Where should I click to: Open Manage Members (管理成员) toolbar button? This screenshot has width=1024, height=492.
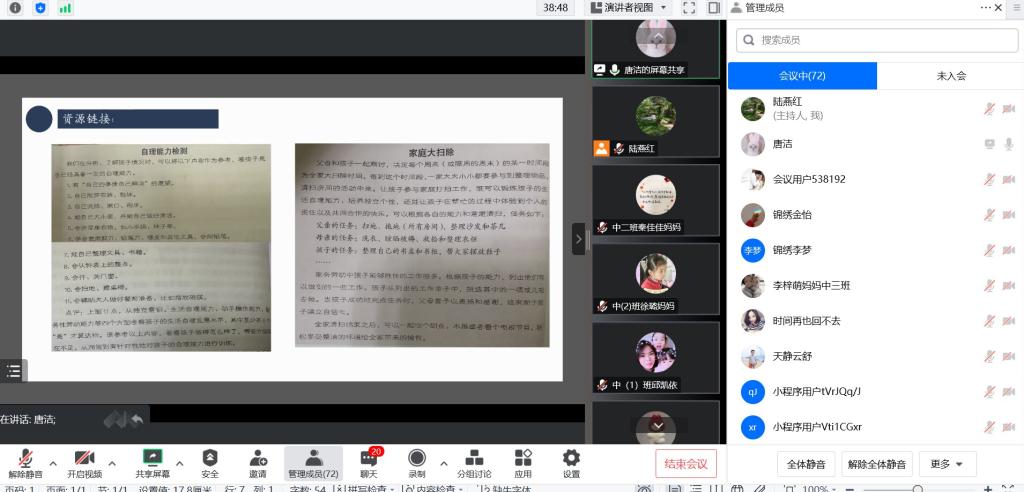tap(313, 463)
